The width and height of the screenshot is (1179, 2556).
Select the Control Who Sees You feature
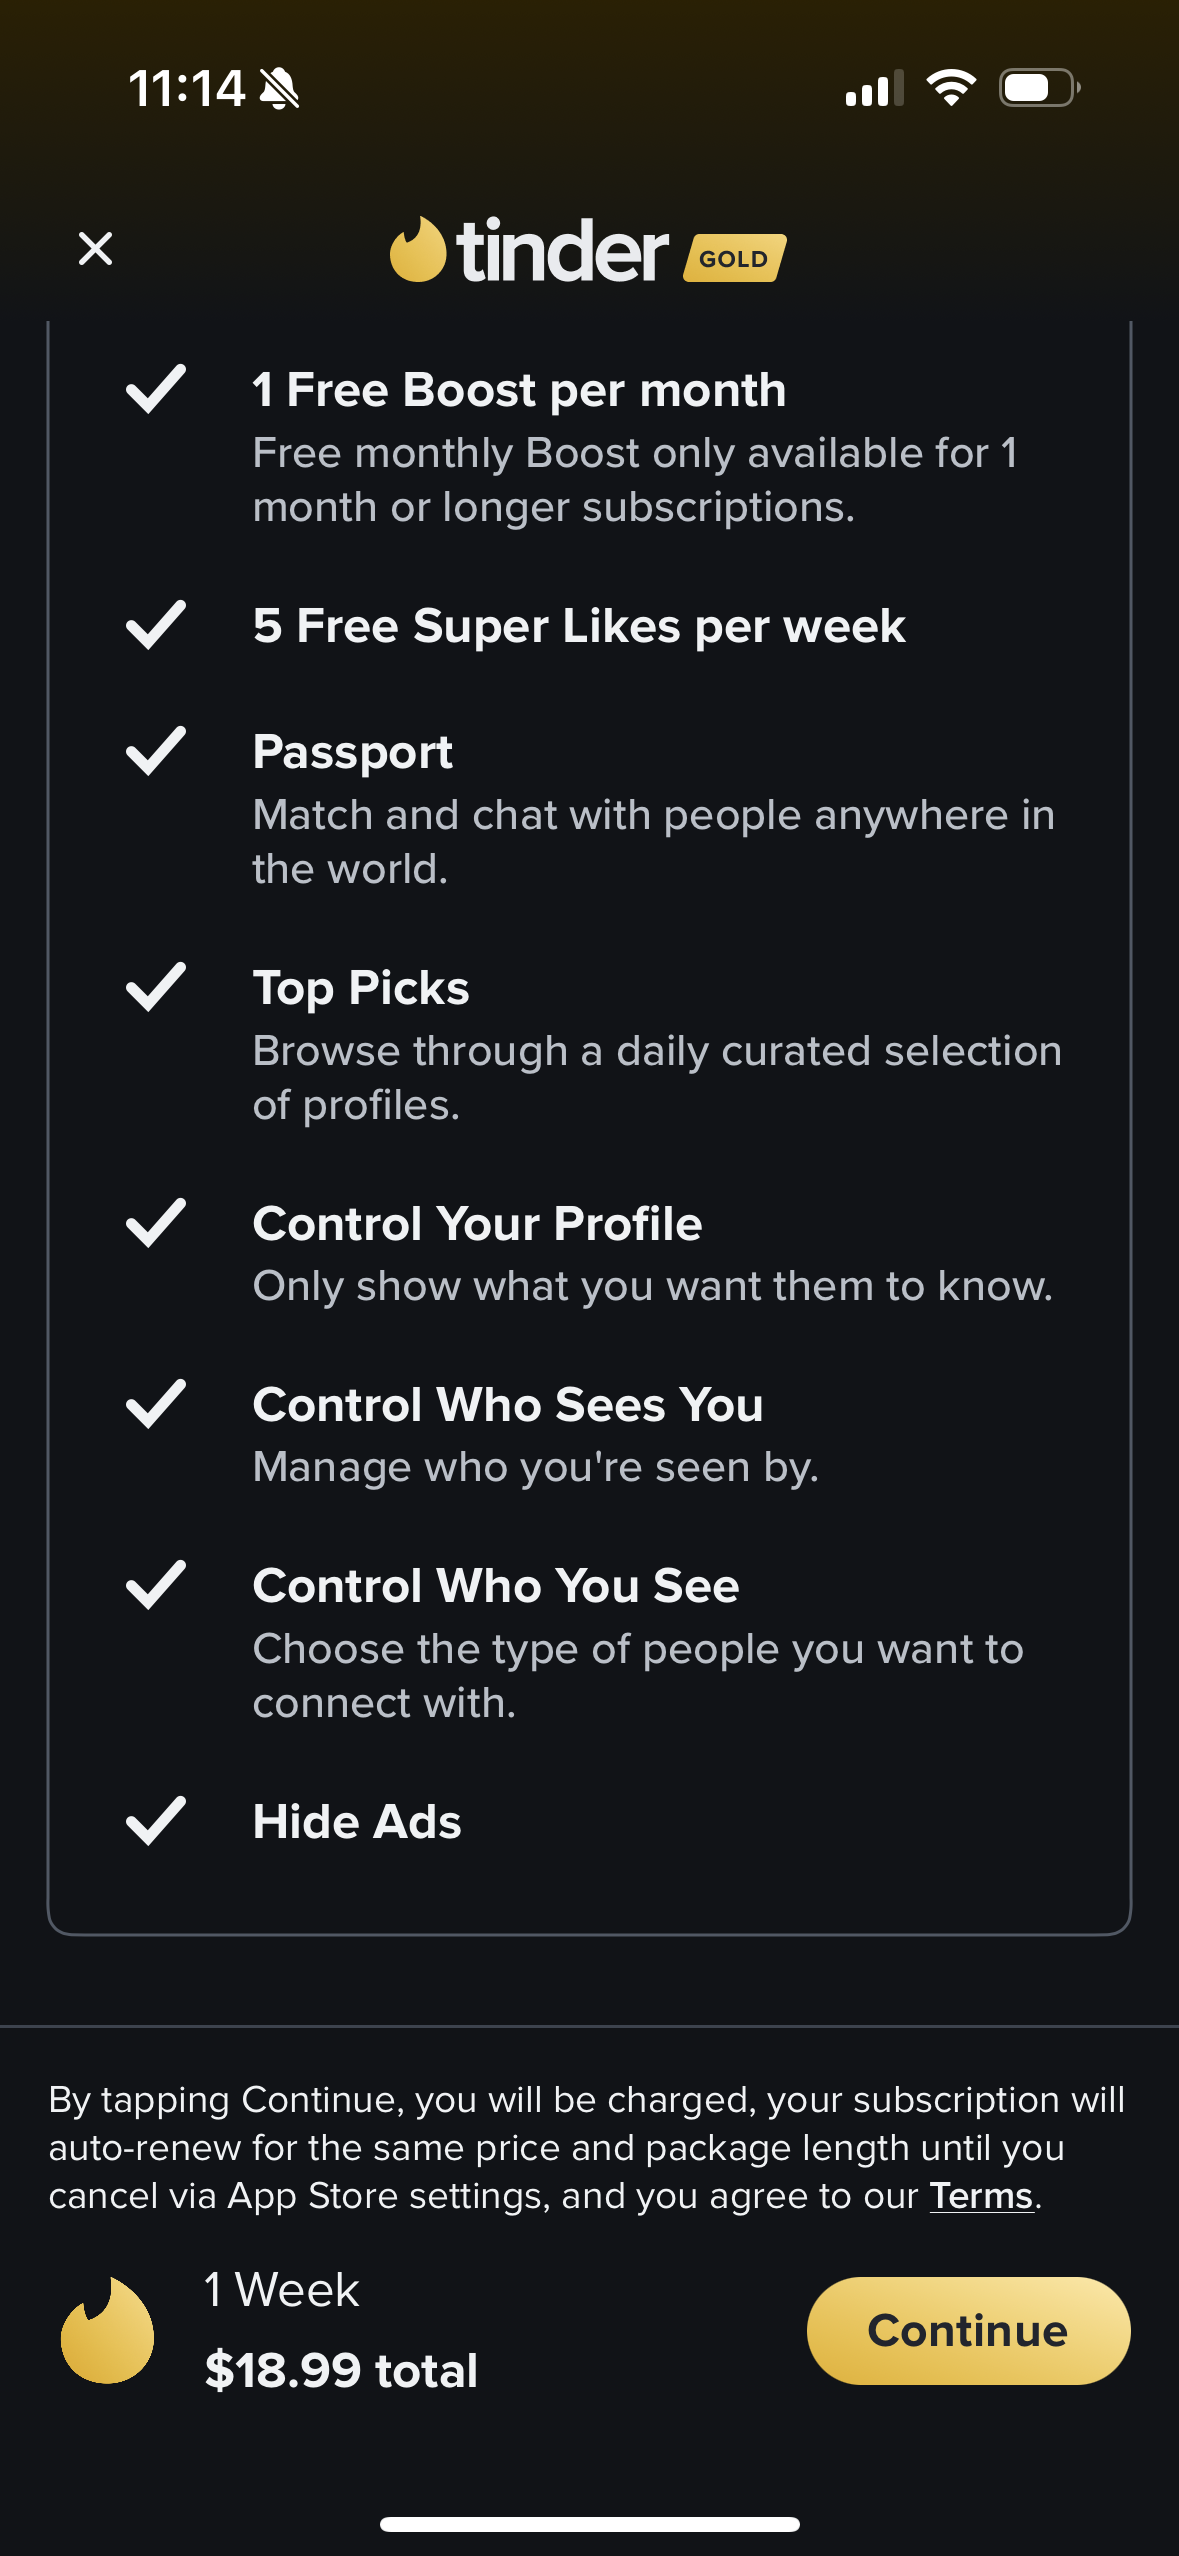507,1404
